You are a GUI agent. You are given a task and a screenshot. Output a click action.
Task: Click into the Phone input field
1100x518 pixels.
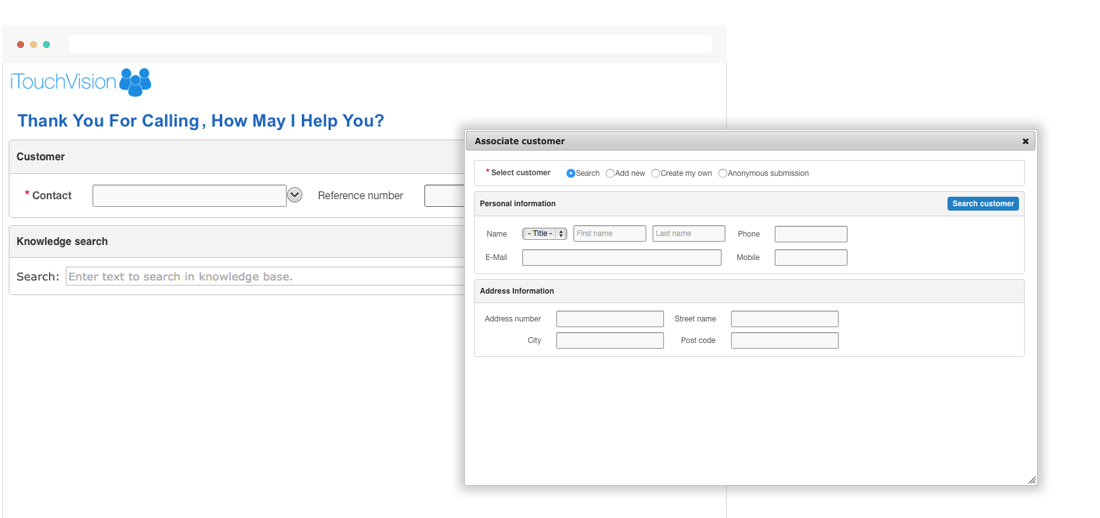(811, 234)
